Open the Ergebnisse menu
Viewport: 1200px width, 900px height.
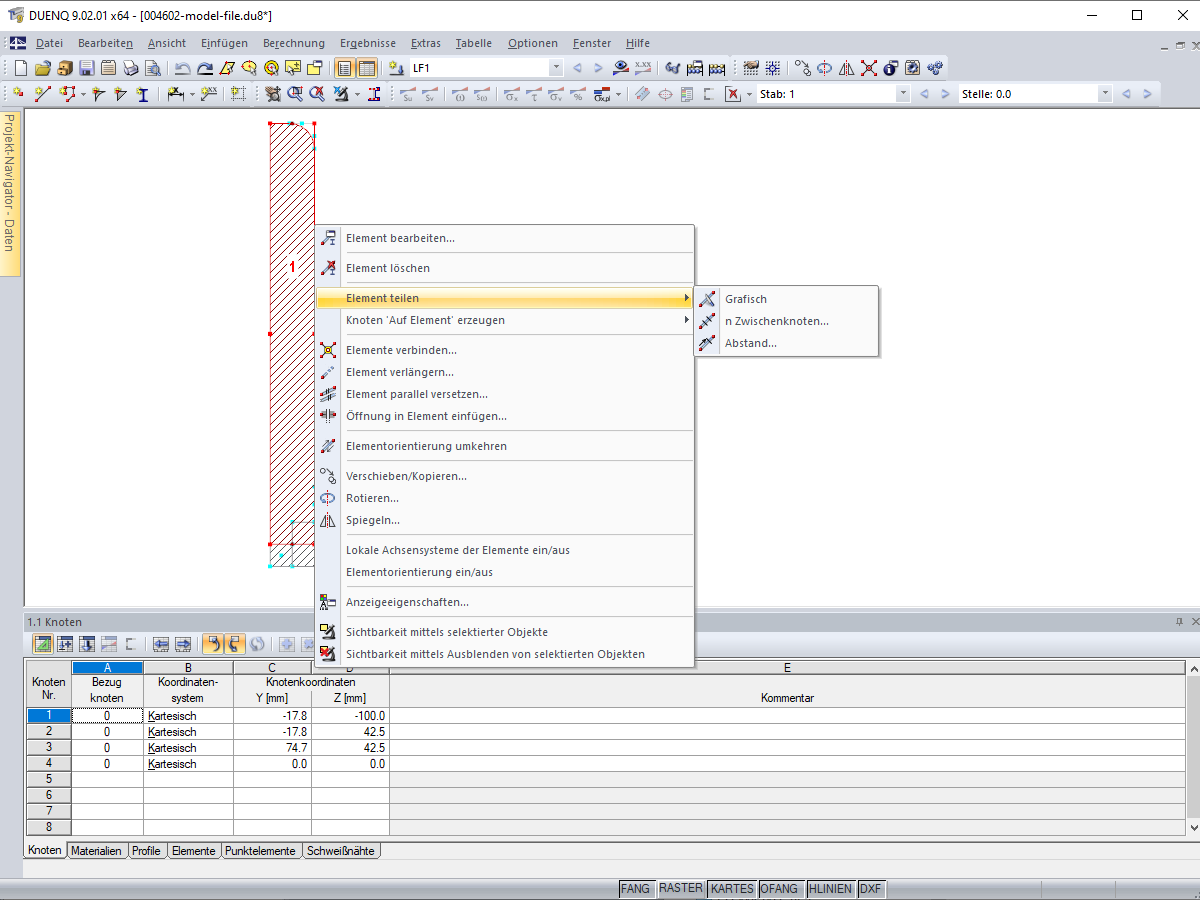point(368,43)
